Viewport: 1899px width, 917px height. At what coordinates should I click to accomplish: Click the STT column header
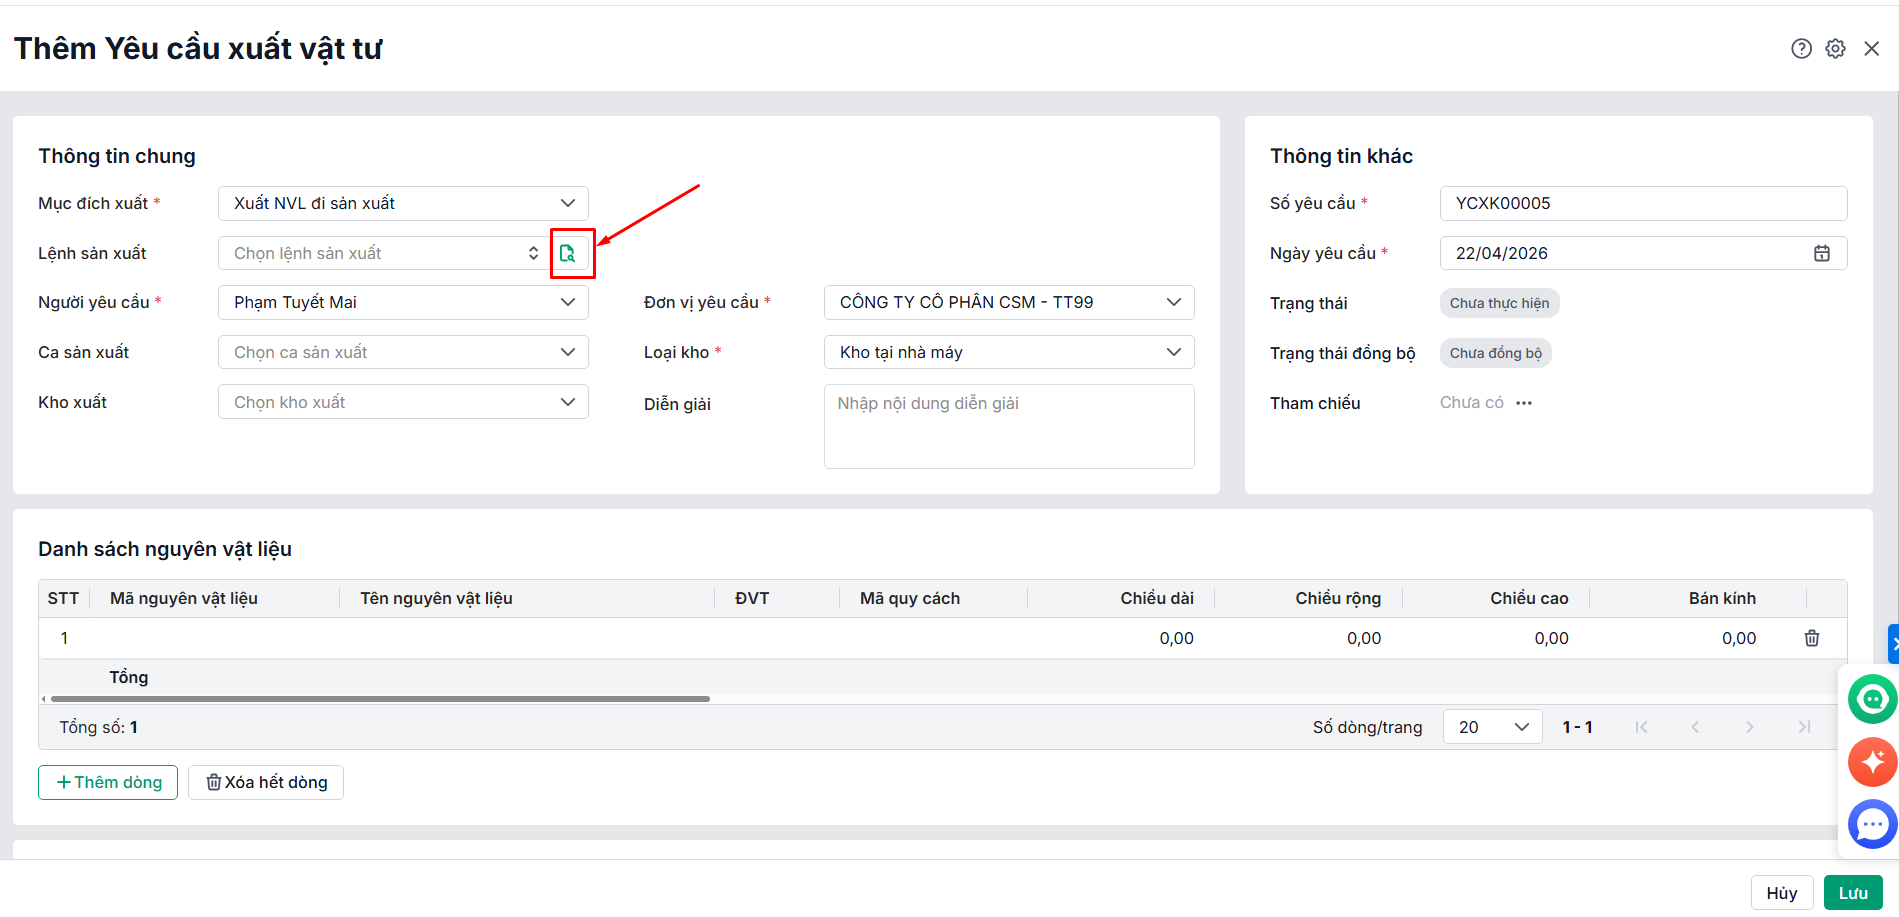pos(63,598)
